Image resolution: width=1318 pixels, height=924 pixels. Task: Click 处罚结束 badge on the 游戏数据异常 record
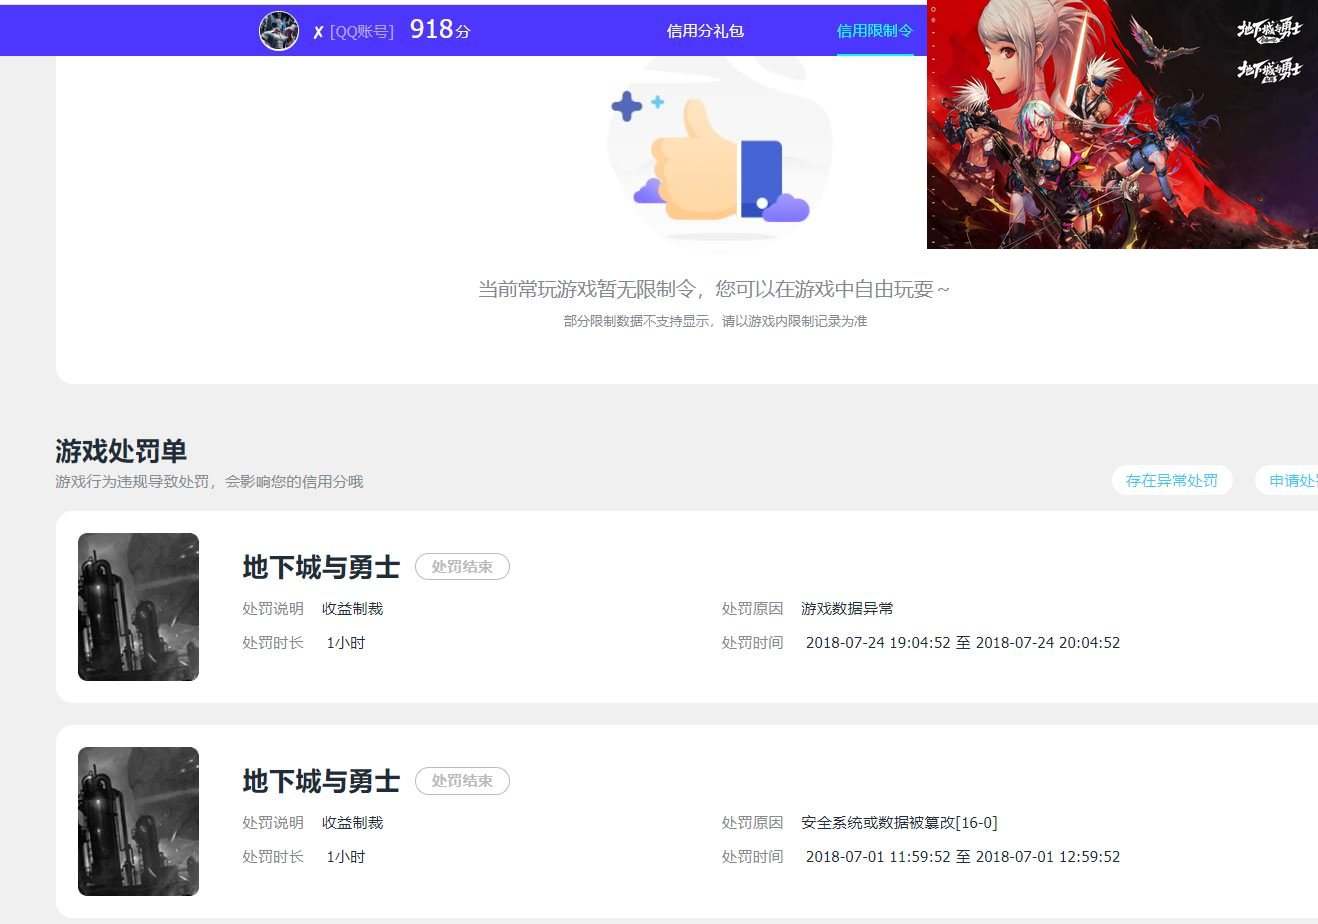(x=462, y=567)
